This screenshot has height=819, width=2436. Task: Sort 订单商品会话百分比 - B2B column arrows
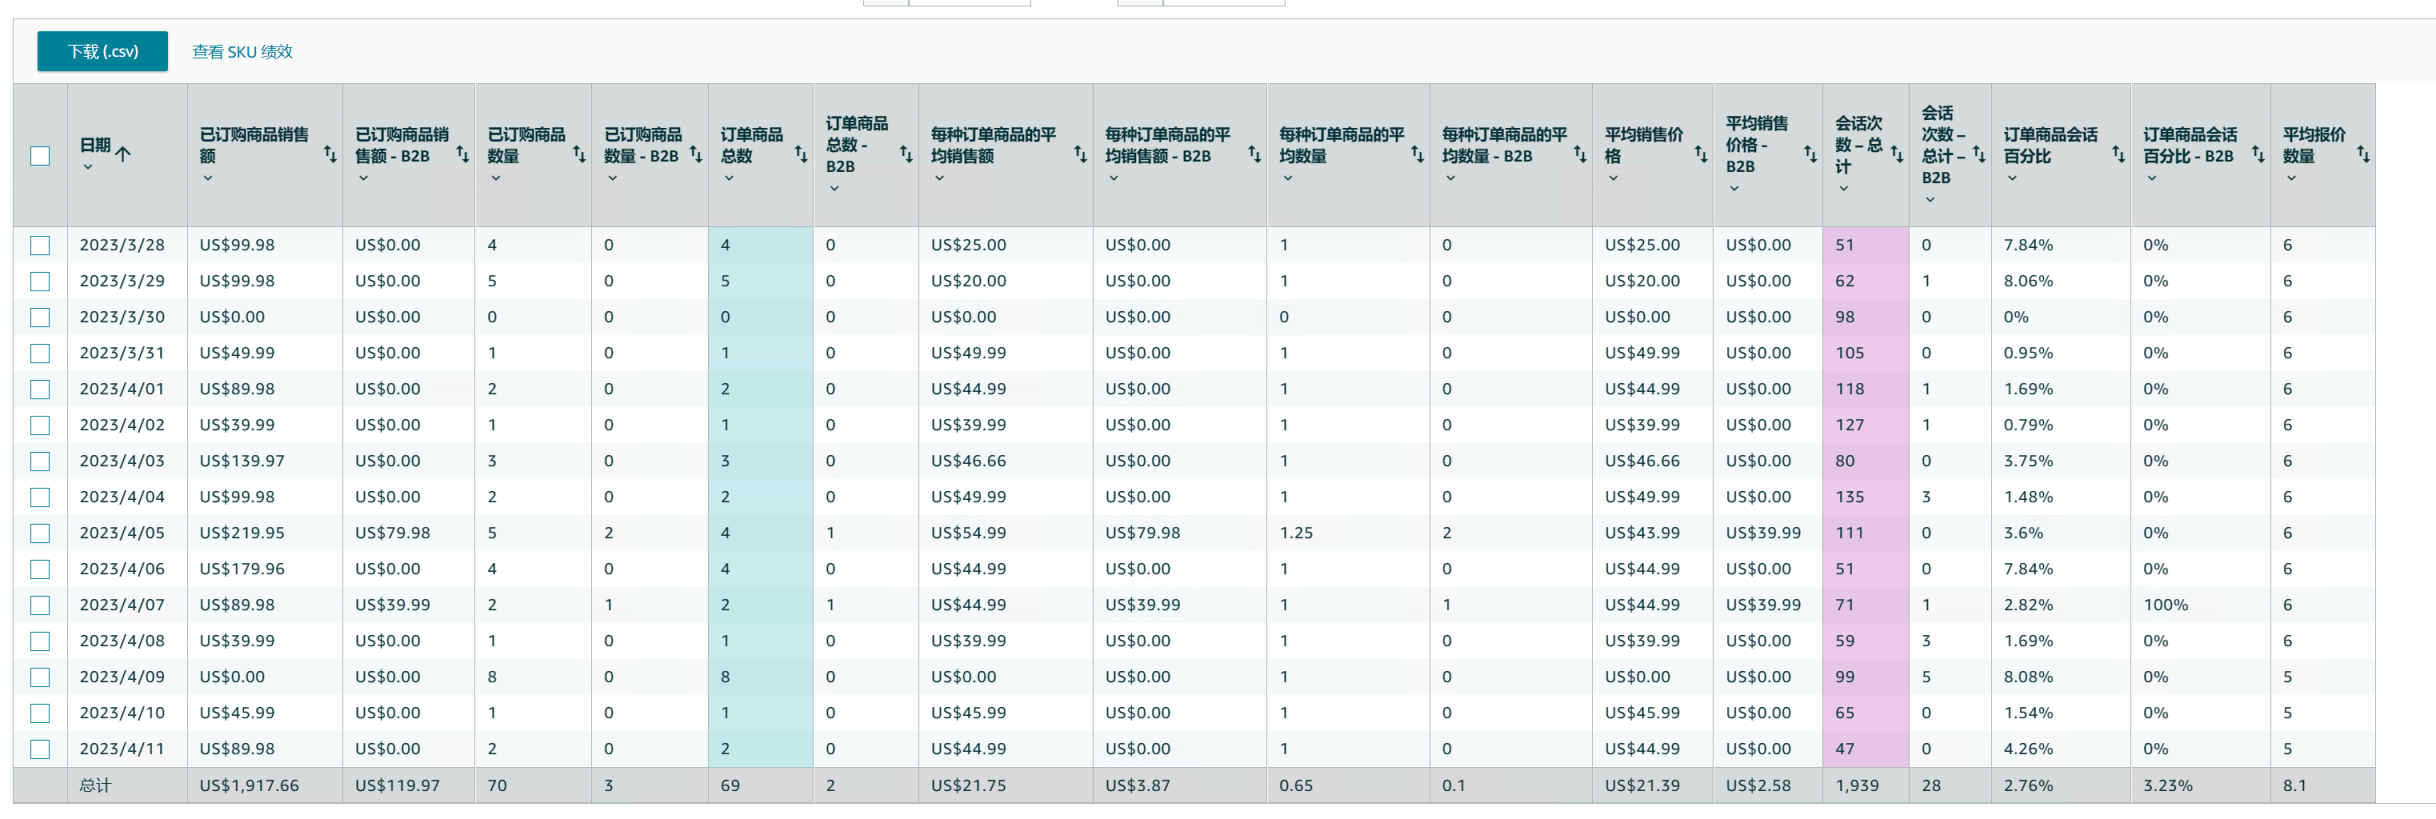click(x=2258, y=154)
